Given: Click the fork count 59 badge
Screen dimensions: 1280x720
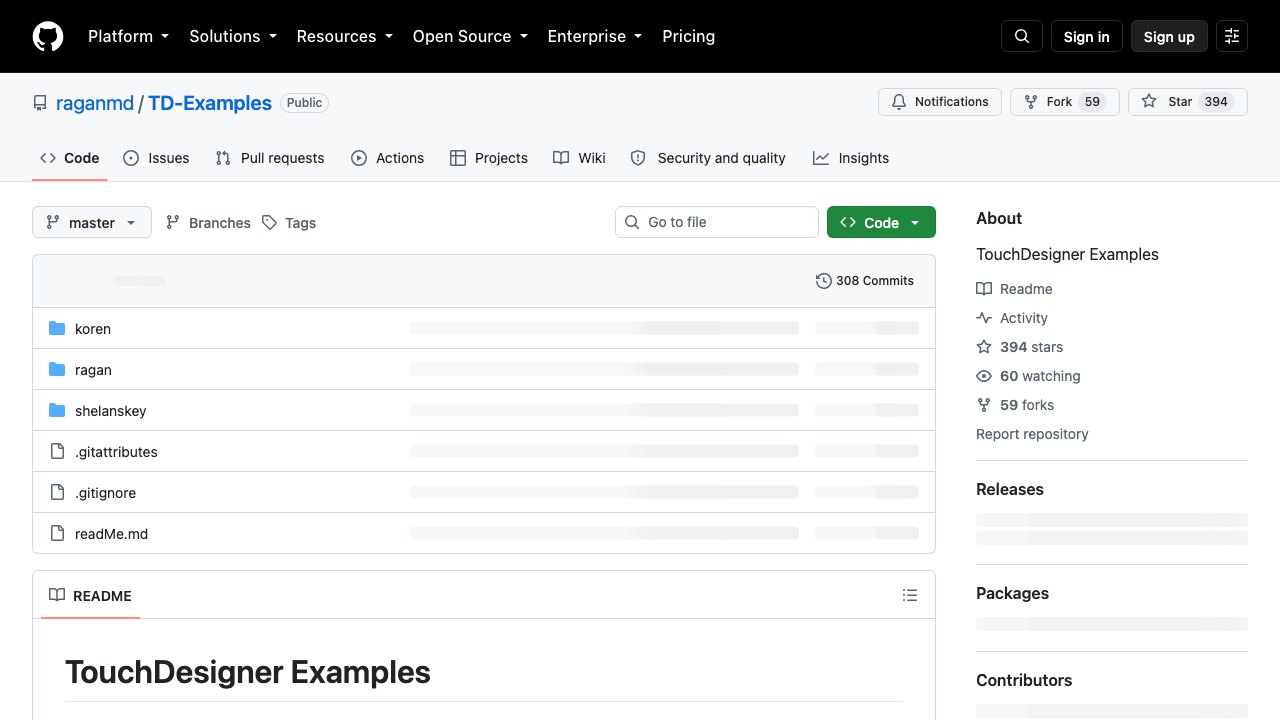Looking at the screenshot, I should [x=1093, y=102].
